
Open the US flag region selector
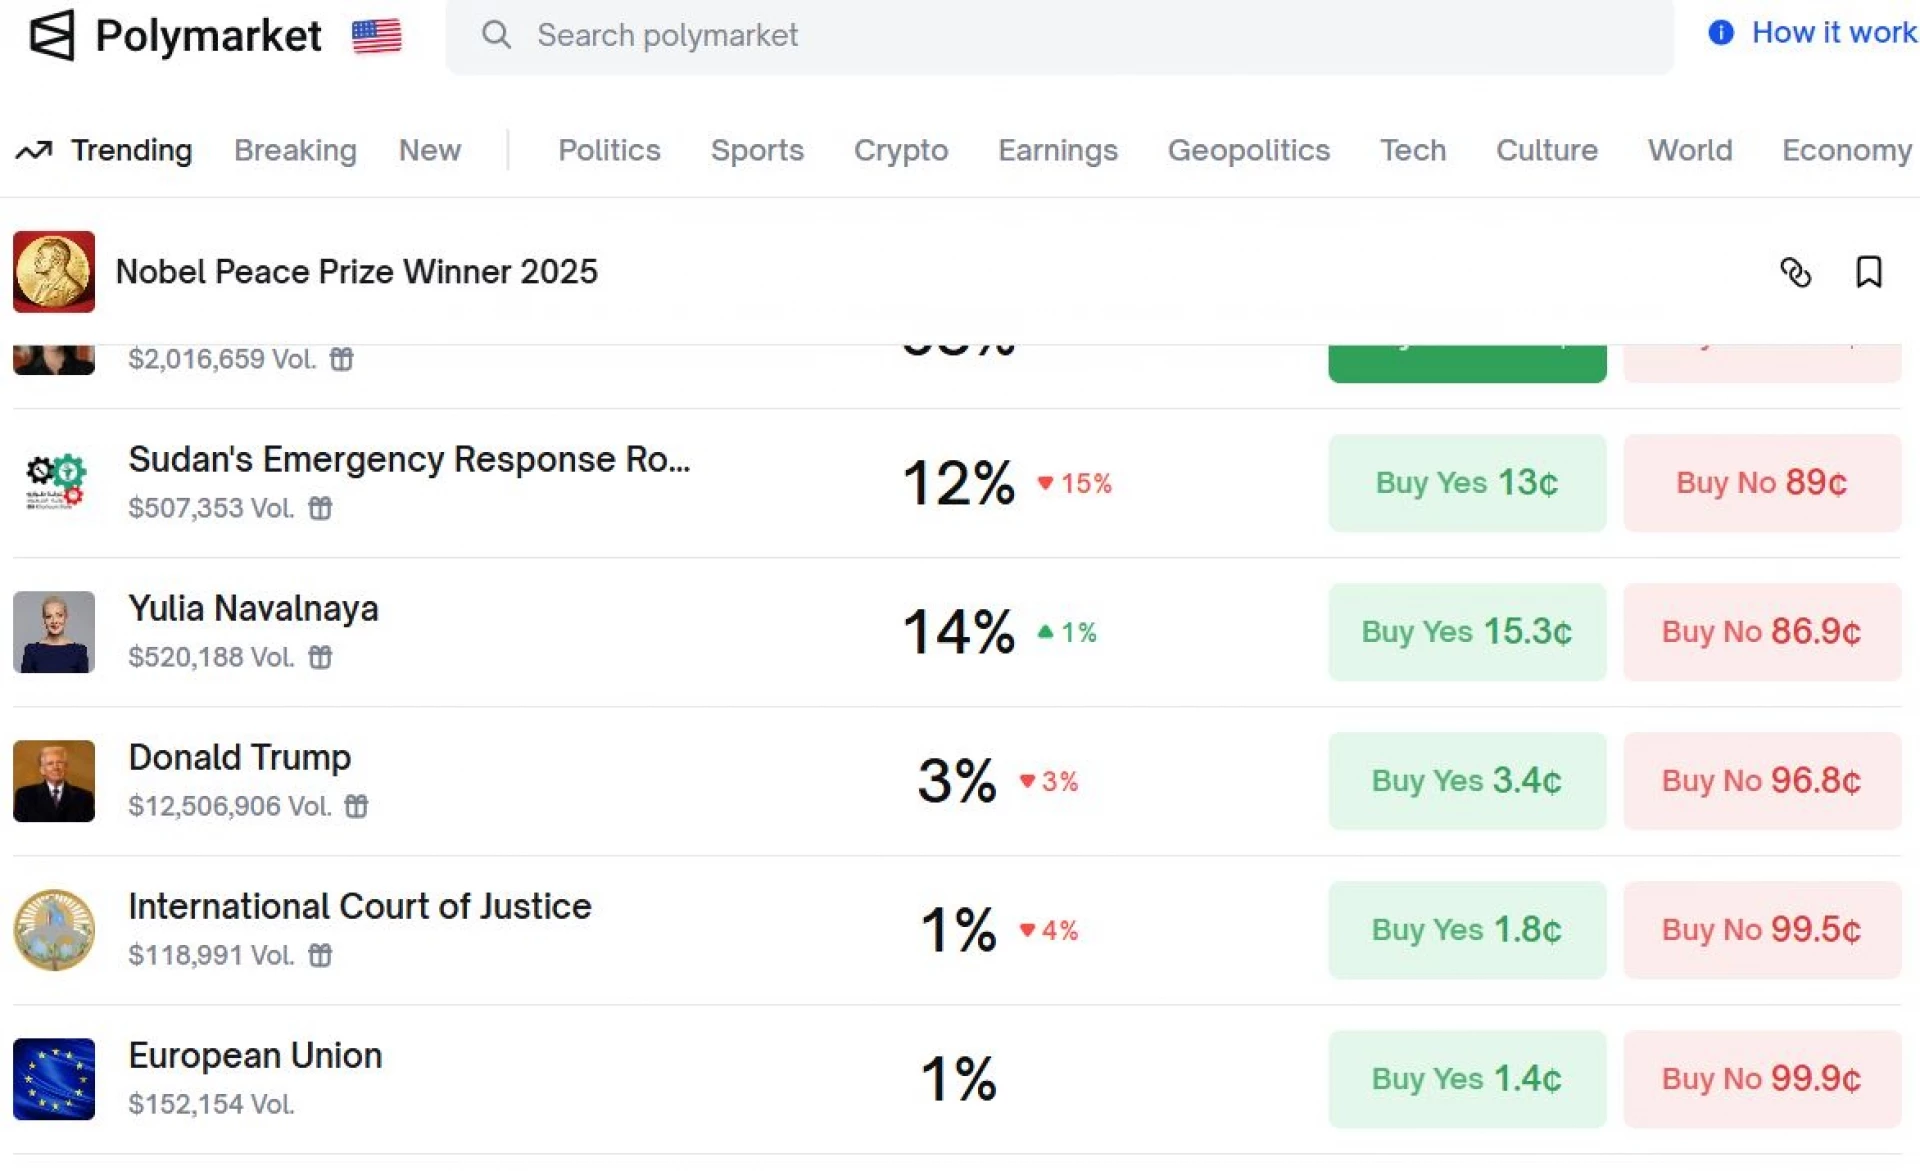pyautogui.click(x=376, y=36)
